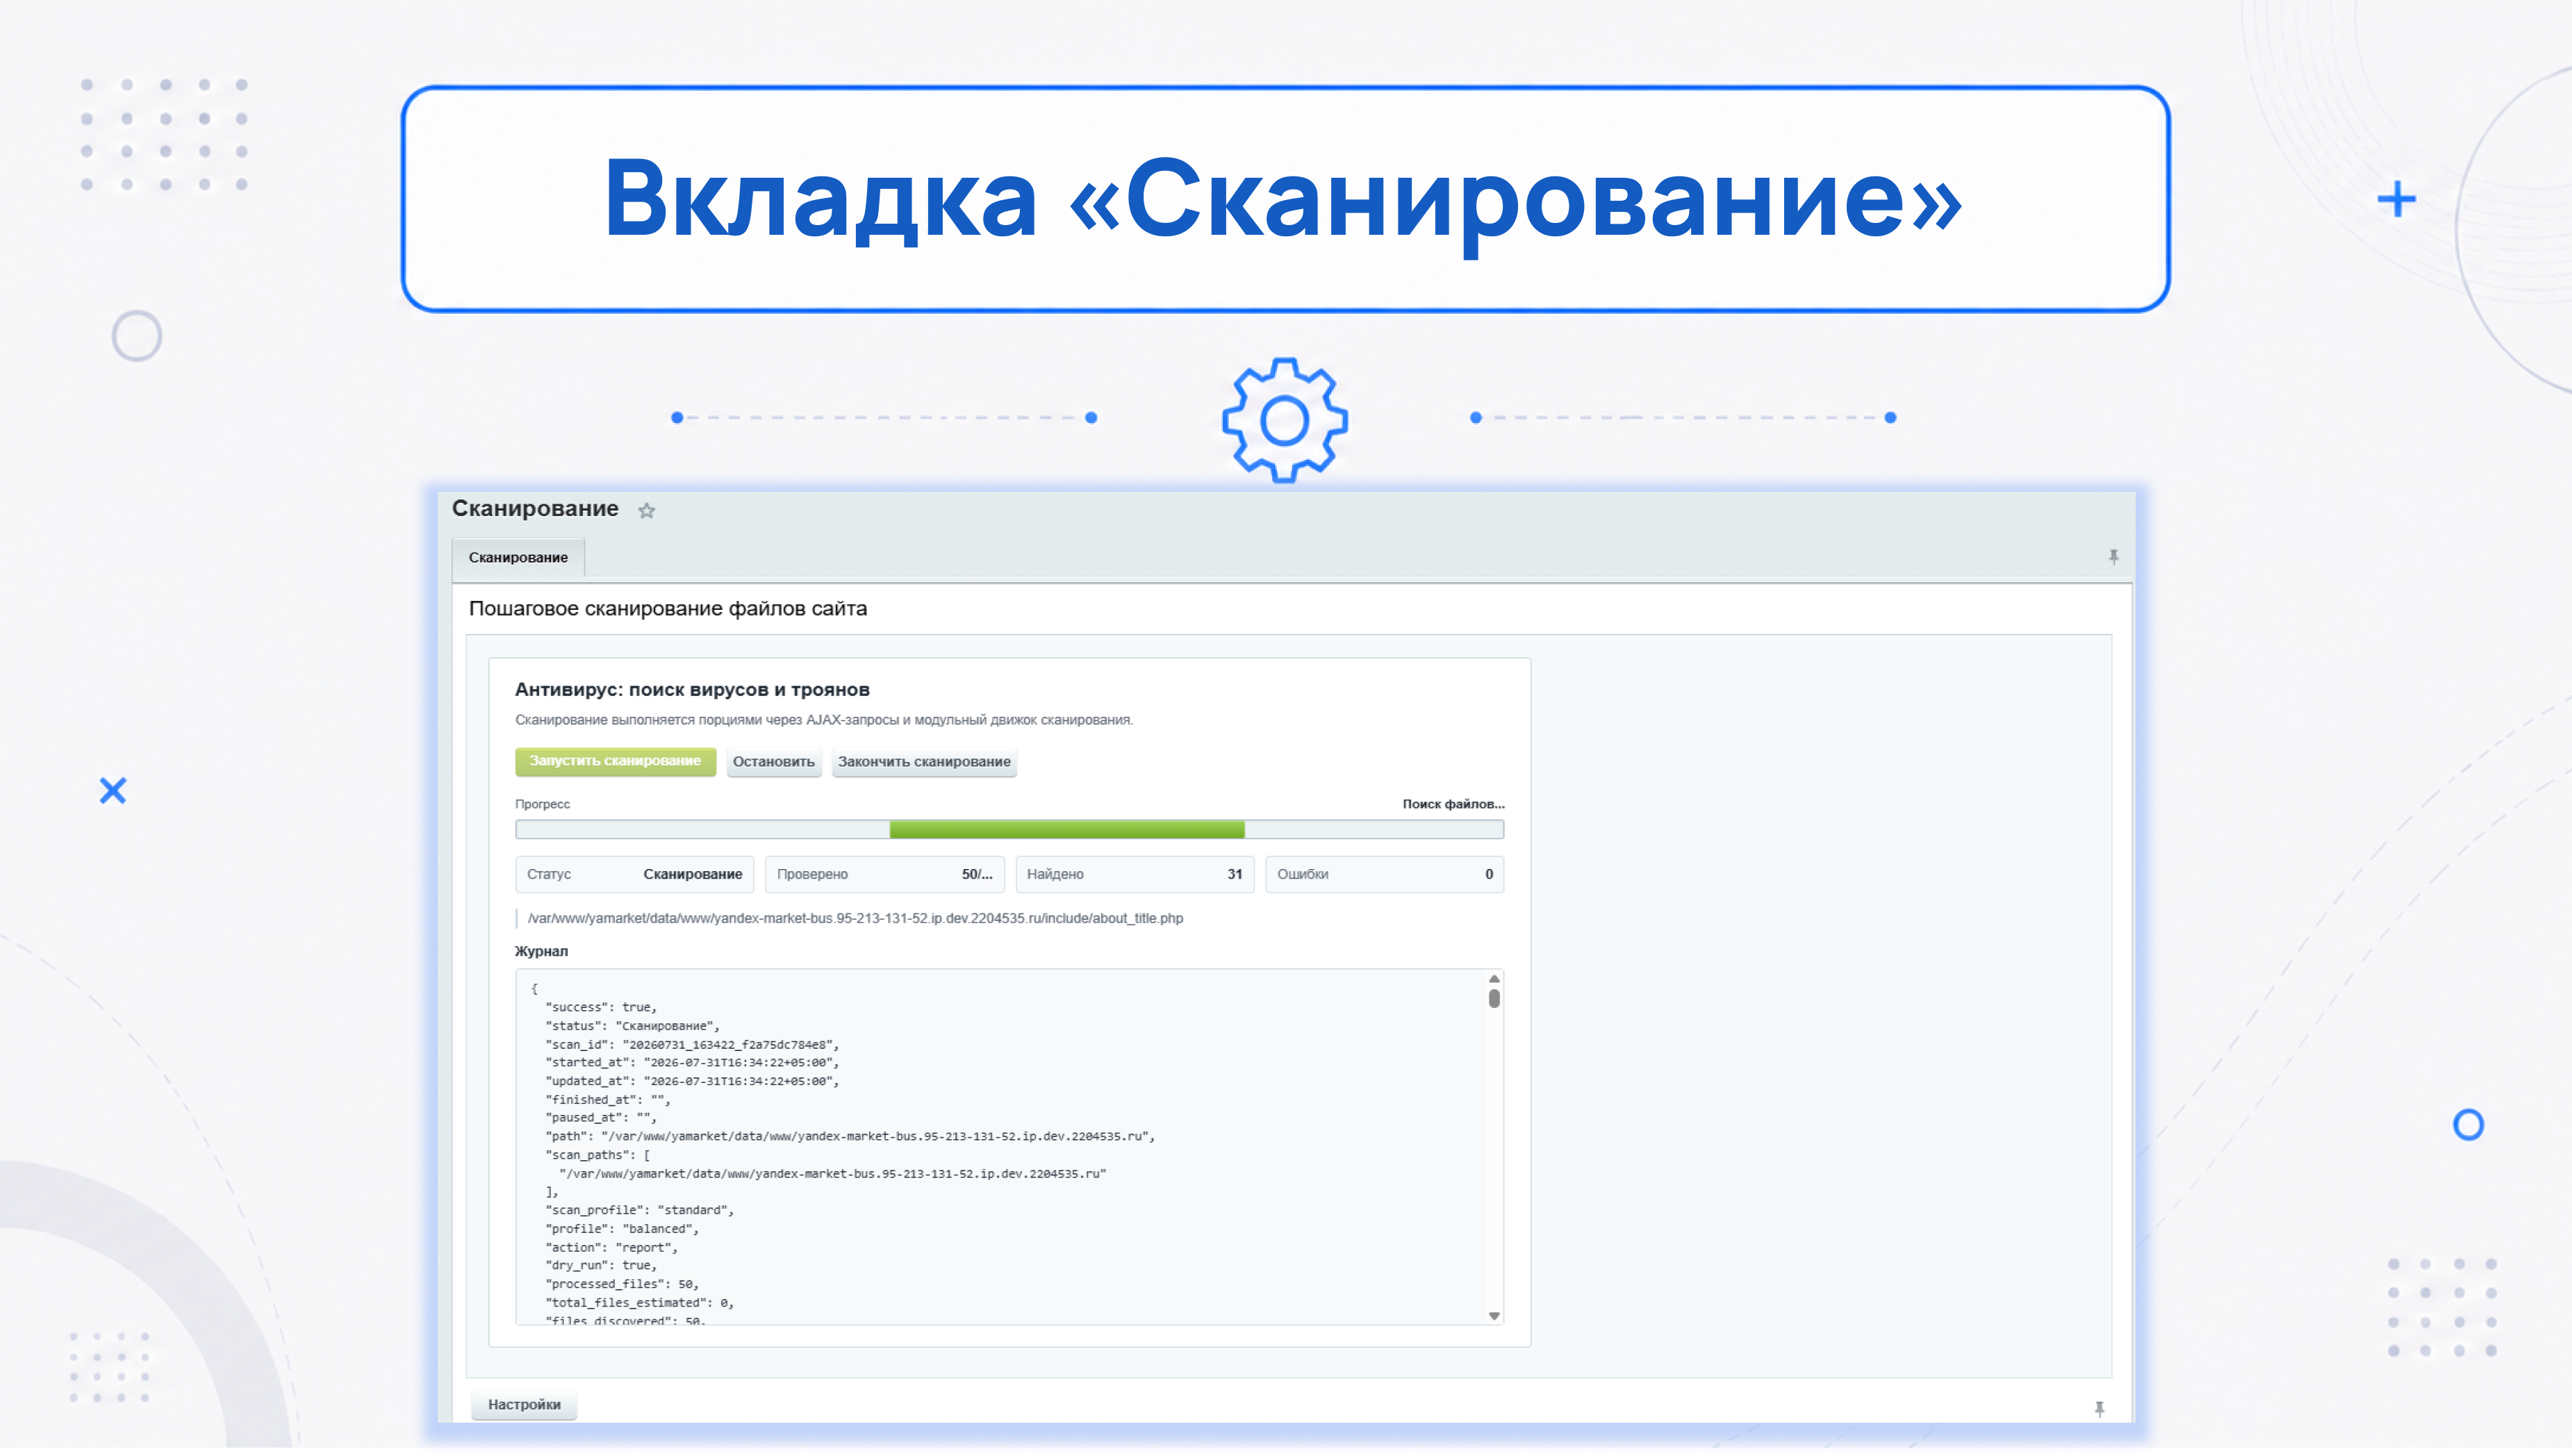Screen dimensions: 2572x1456
Task: Select the Найдено value 31
Action: 1235,875
